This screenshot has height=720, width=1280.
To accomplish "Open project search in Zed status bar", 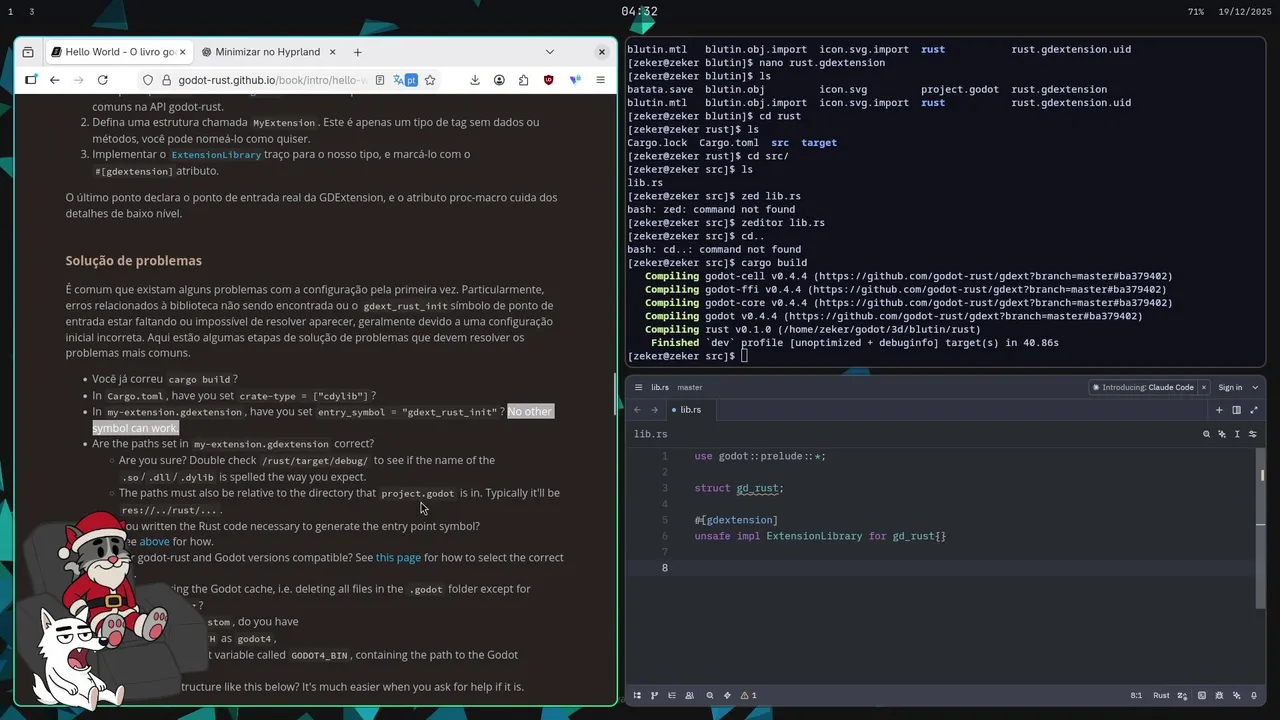I will (710, 695).
